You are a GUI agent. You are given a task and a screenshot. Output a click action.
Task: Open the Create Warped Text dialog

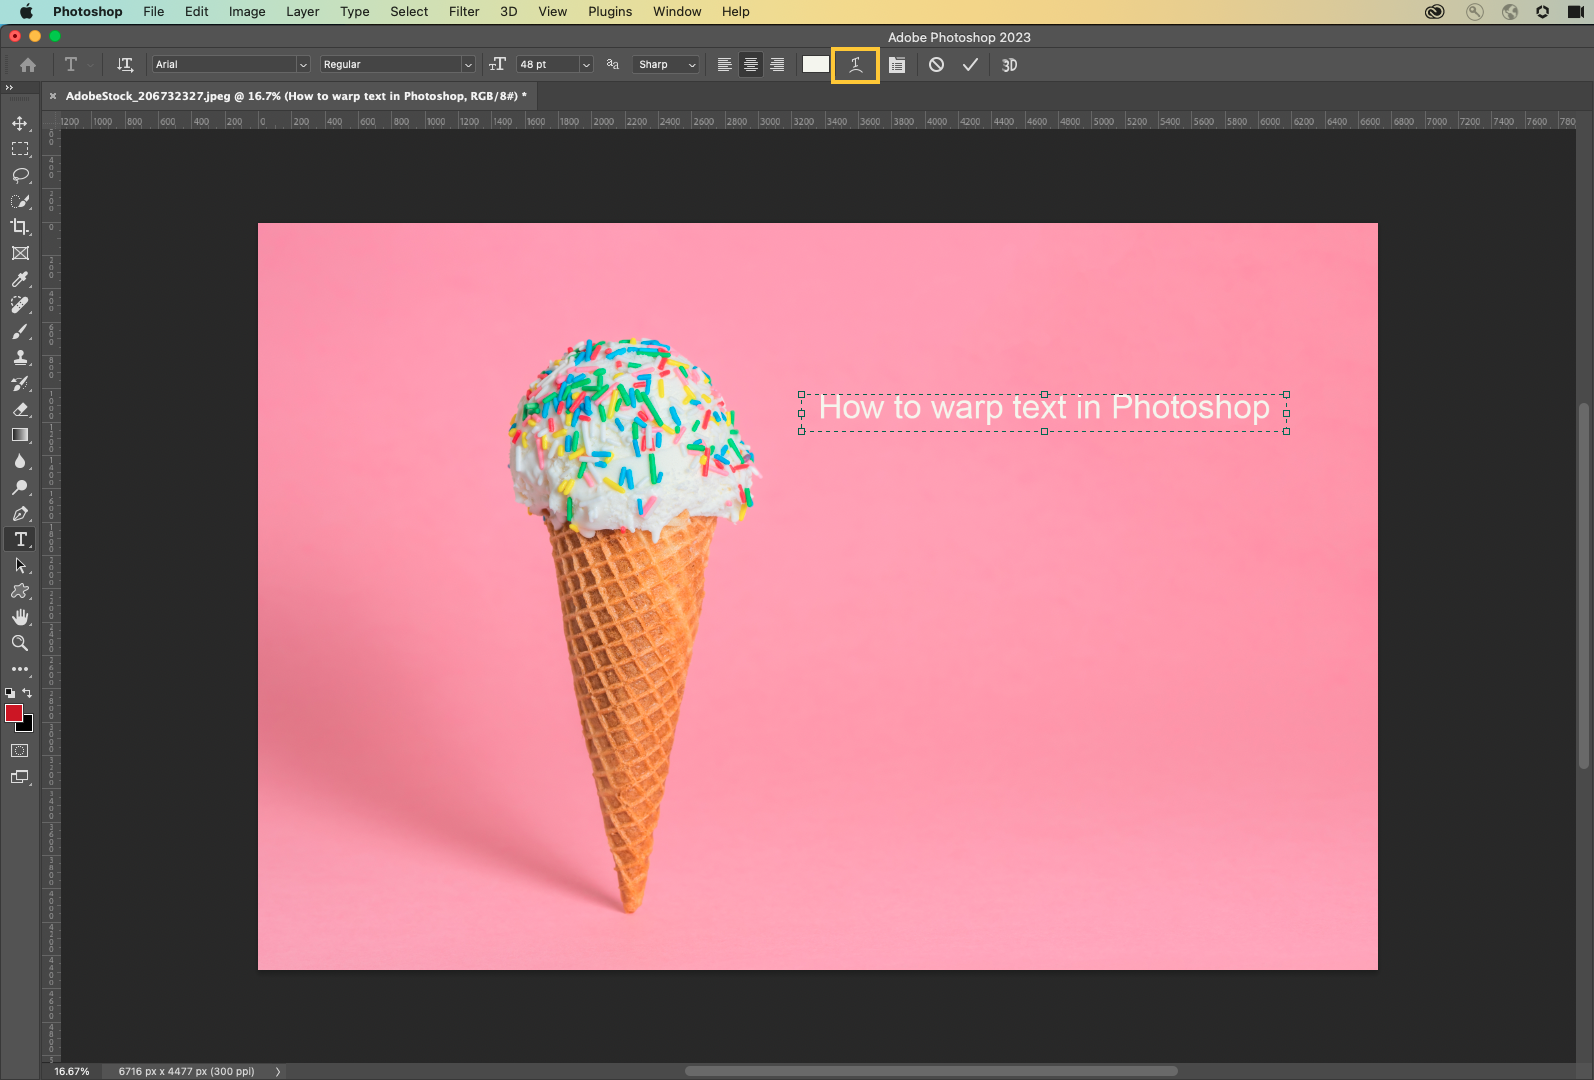[x=855, y=65]
